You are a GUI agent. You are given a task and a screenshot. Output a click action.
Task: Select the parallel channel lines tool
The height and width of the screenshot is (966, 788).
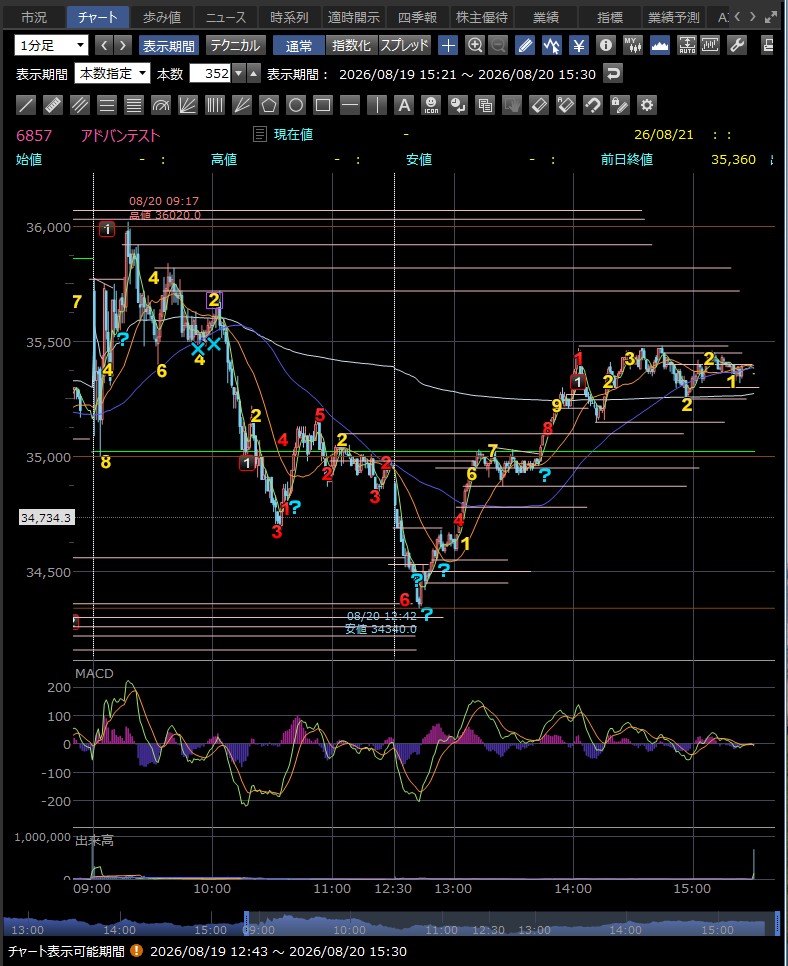[80, 105]
